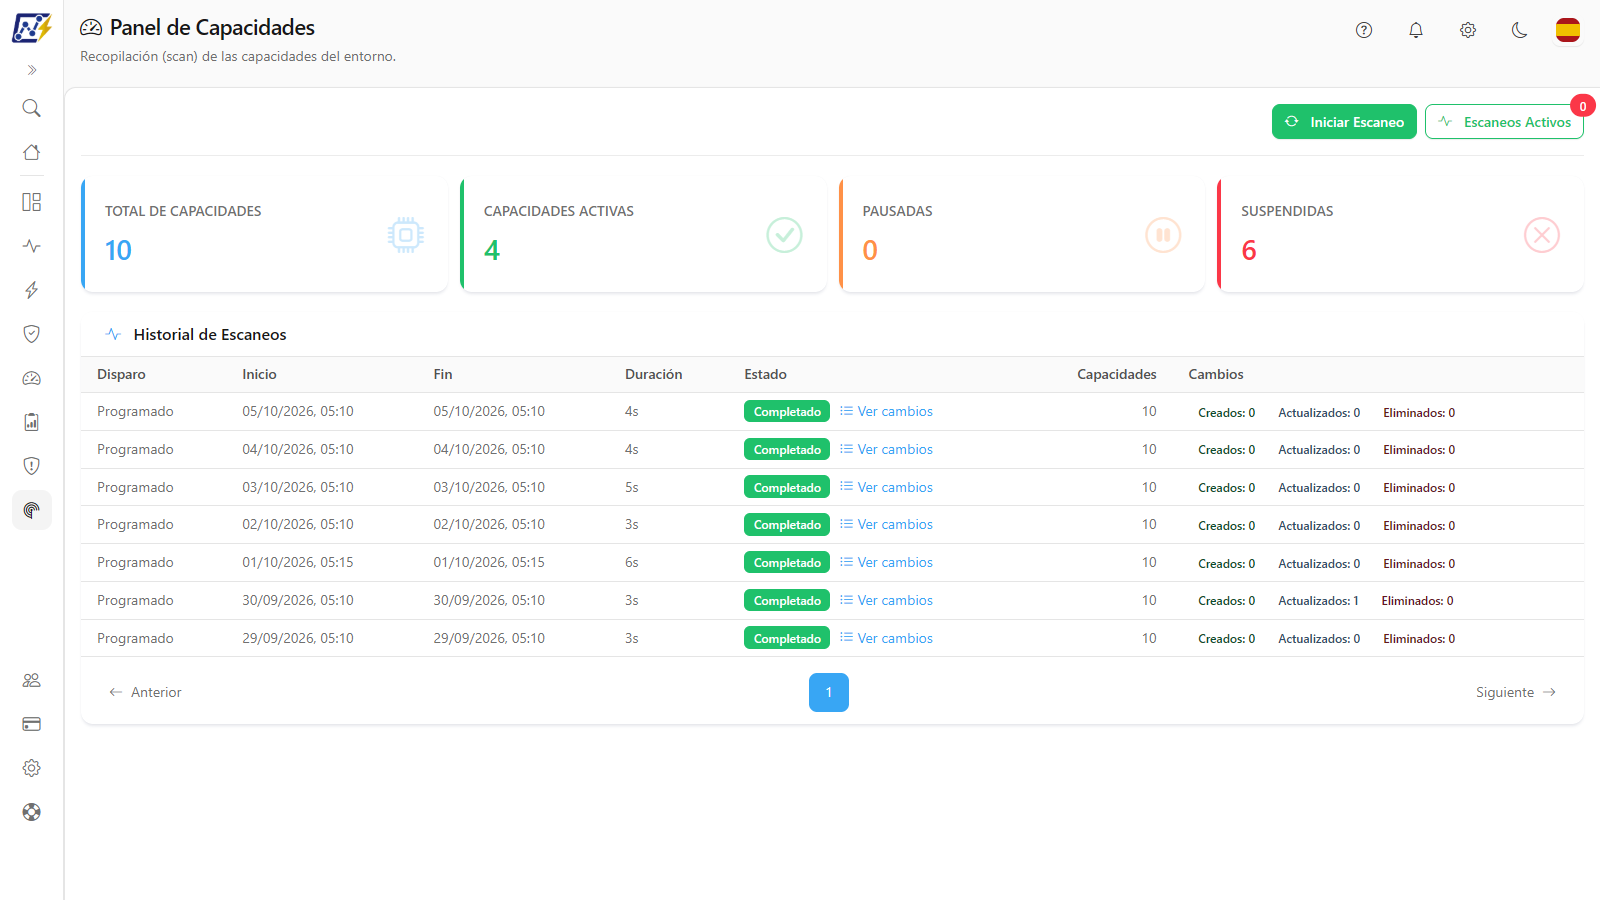Open Ver cambios for 05/10/2026 scan
The width and height of the screenshot is (1600, 900).
tap(886, 411)
